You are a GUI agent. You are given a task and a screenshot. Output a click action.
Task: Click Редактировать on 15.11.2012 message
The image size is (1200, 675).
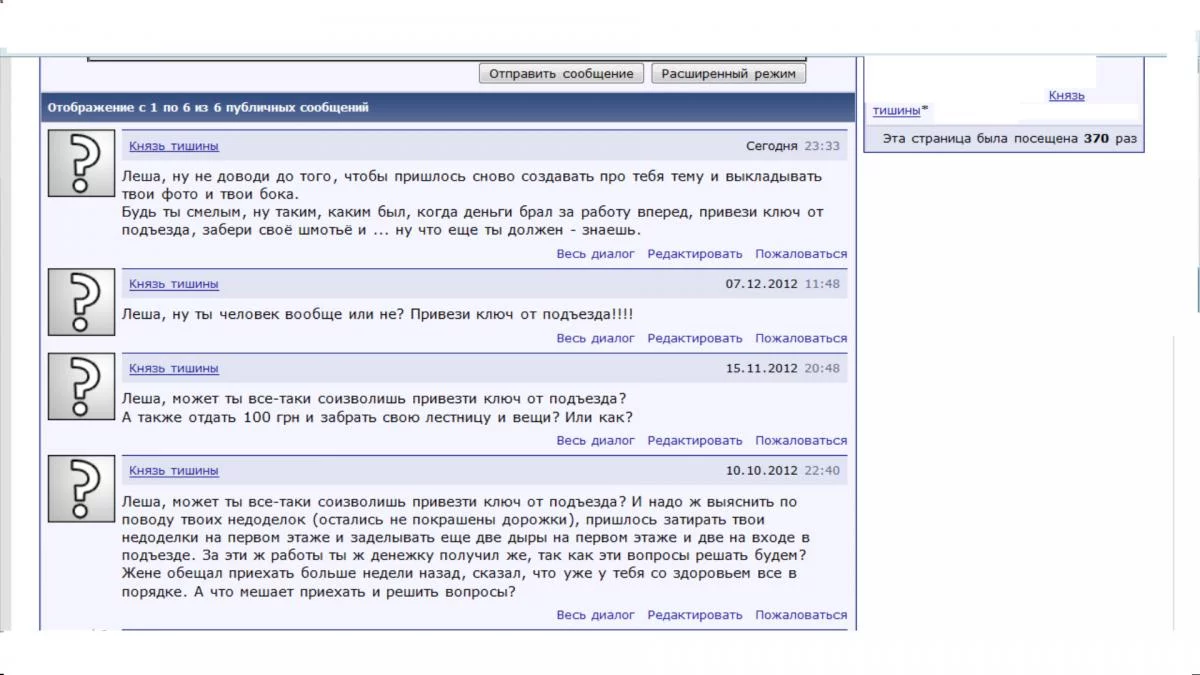tap(695, 440)
